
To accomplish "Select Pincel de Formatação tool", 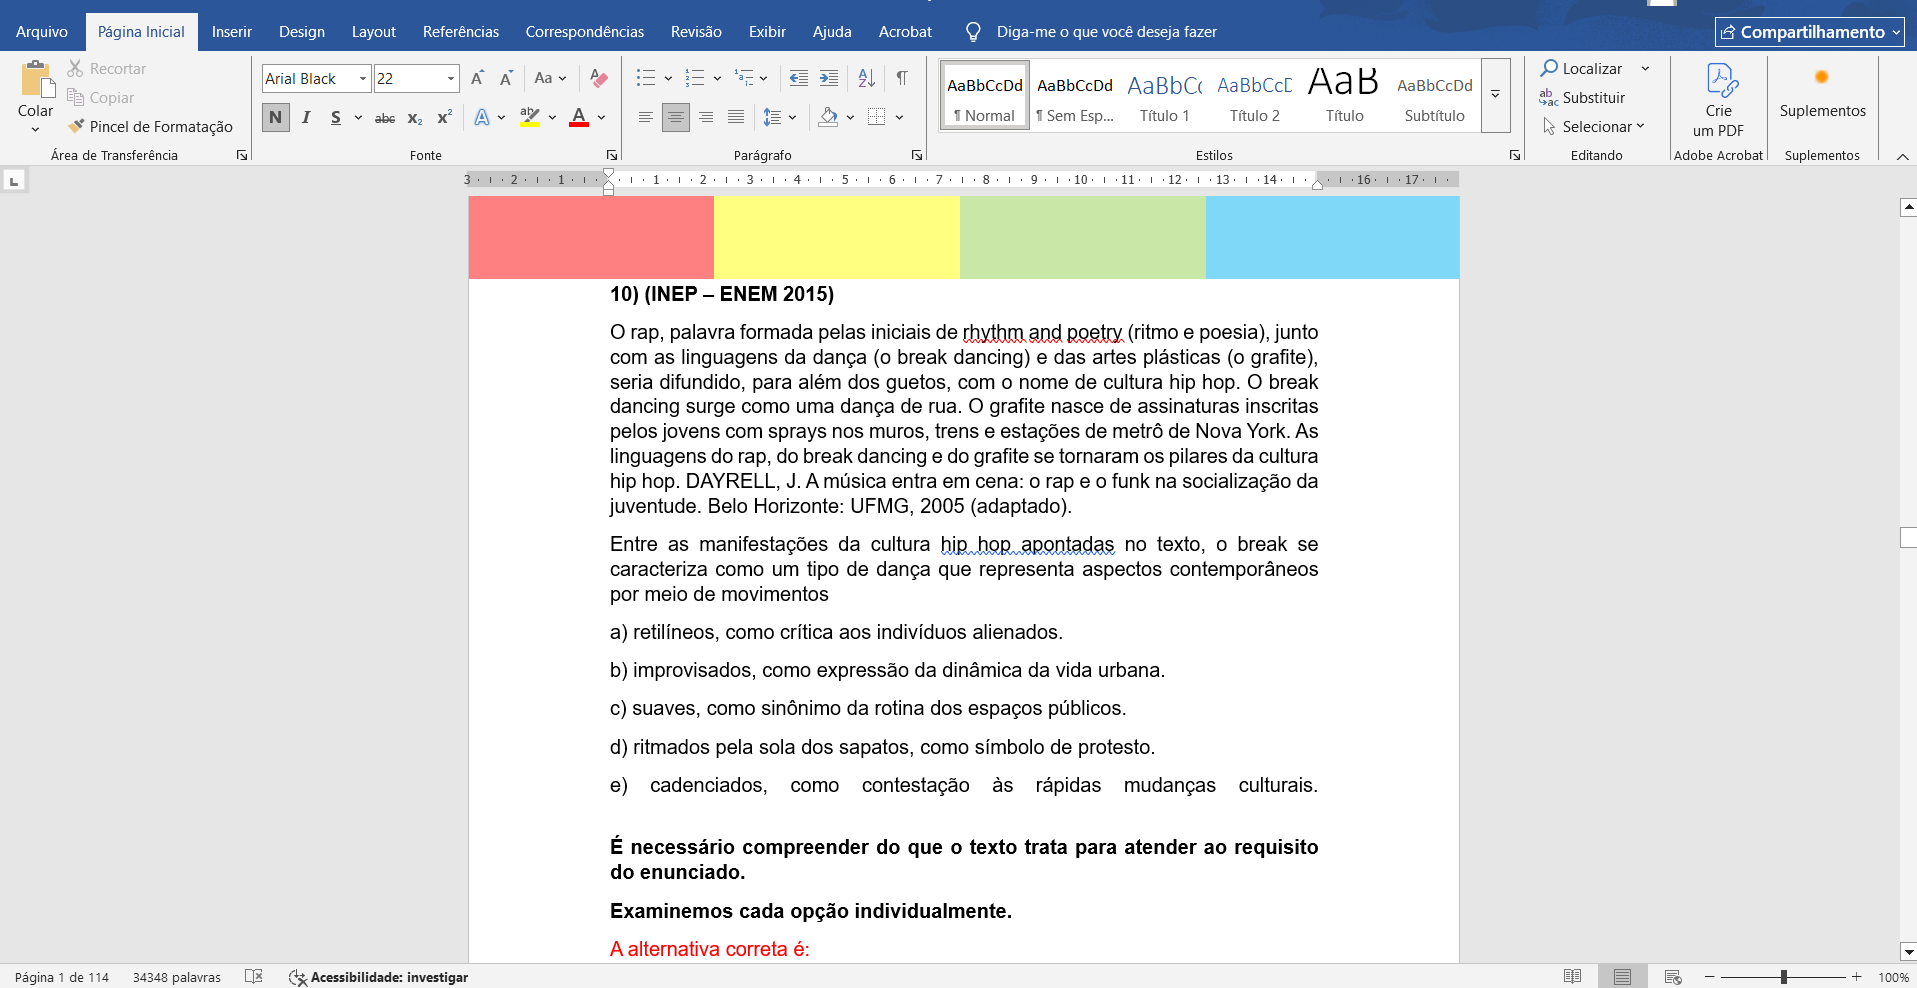I will tap(150, 126).
